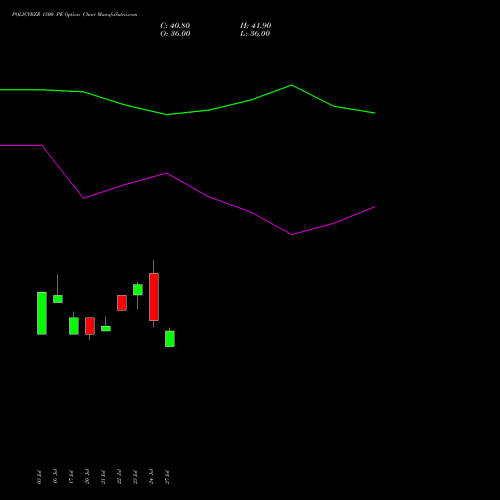The width and height of the screenshot is (500, 500).
Task: Click the tall green candle for 03 Jul
Action: pyautogui.click(x=42, y=313)
